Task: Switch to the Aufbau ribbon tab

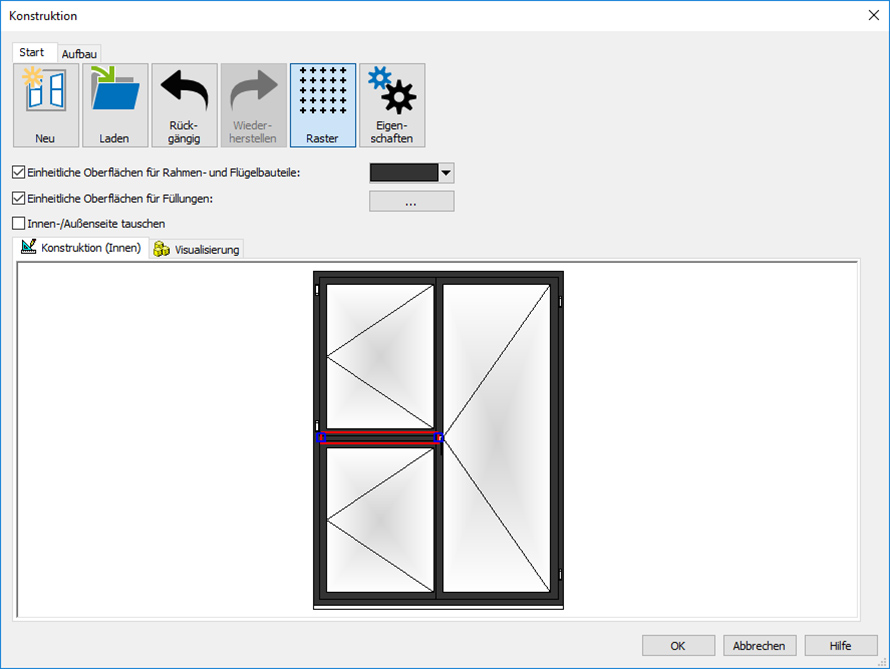Action: (x=79, y=54)
